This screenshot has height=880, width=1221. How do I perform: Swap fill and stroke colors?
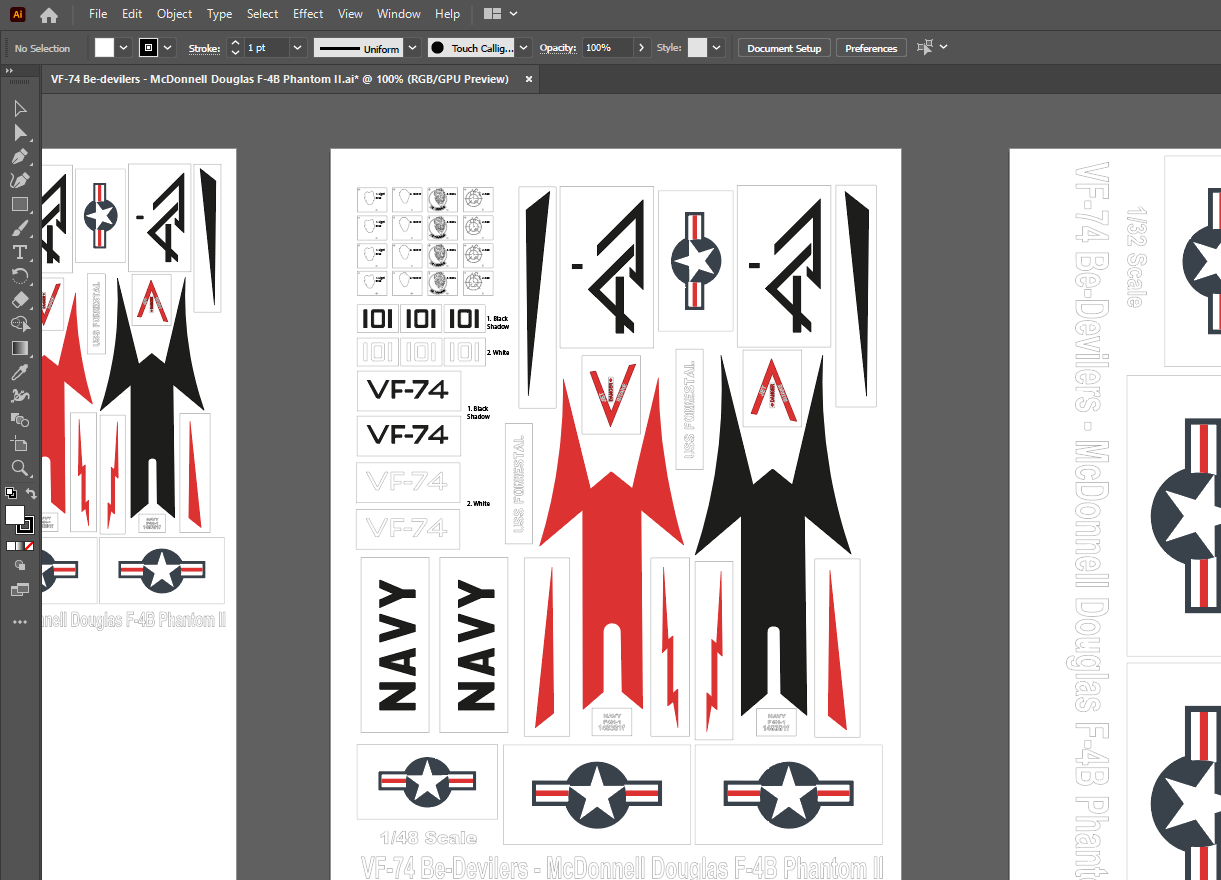tap(31, 494)
